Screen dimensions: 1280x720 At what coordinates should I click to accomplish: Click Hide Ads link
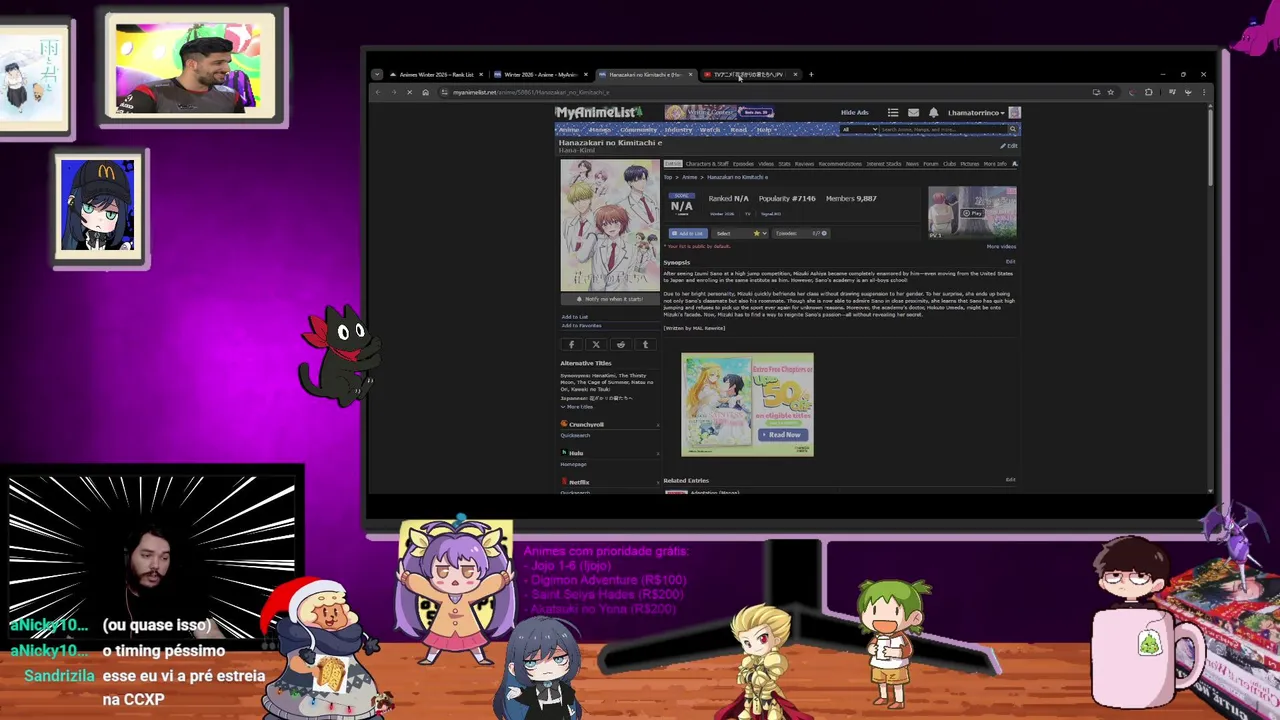(854, 112)
